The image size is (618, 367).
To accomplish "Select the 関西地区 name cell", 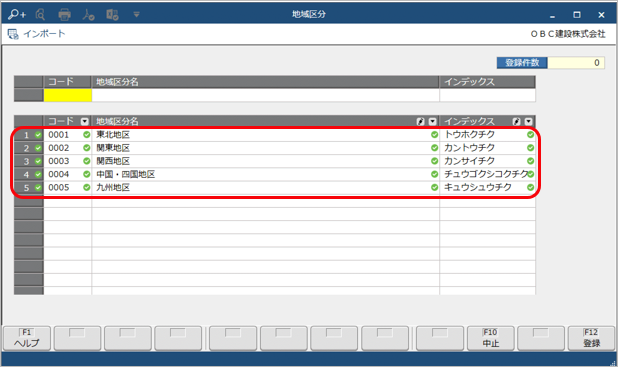I will [x=265, y=161].
